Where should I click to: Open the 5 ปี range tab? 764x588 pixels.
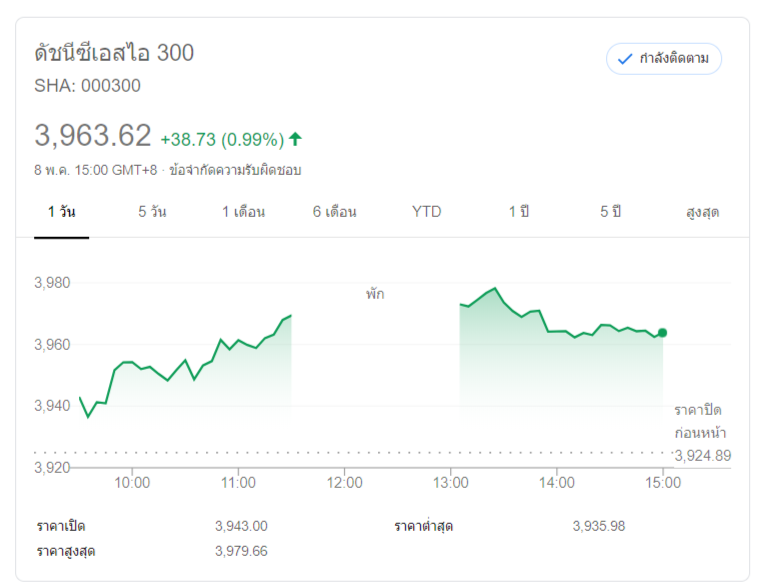click(610, 212)
